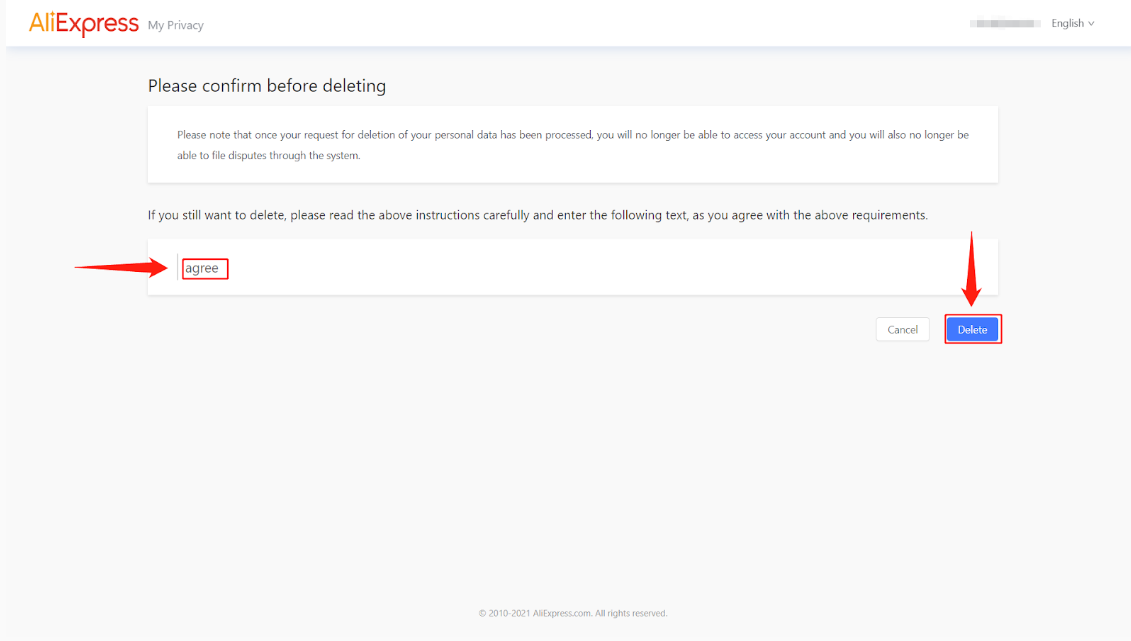
Task: Focus the agree confirmation text field
Action: coord(573,268)
